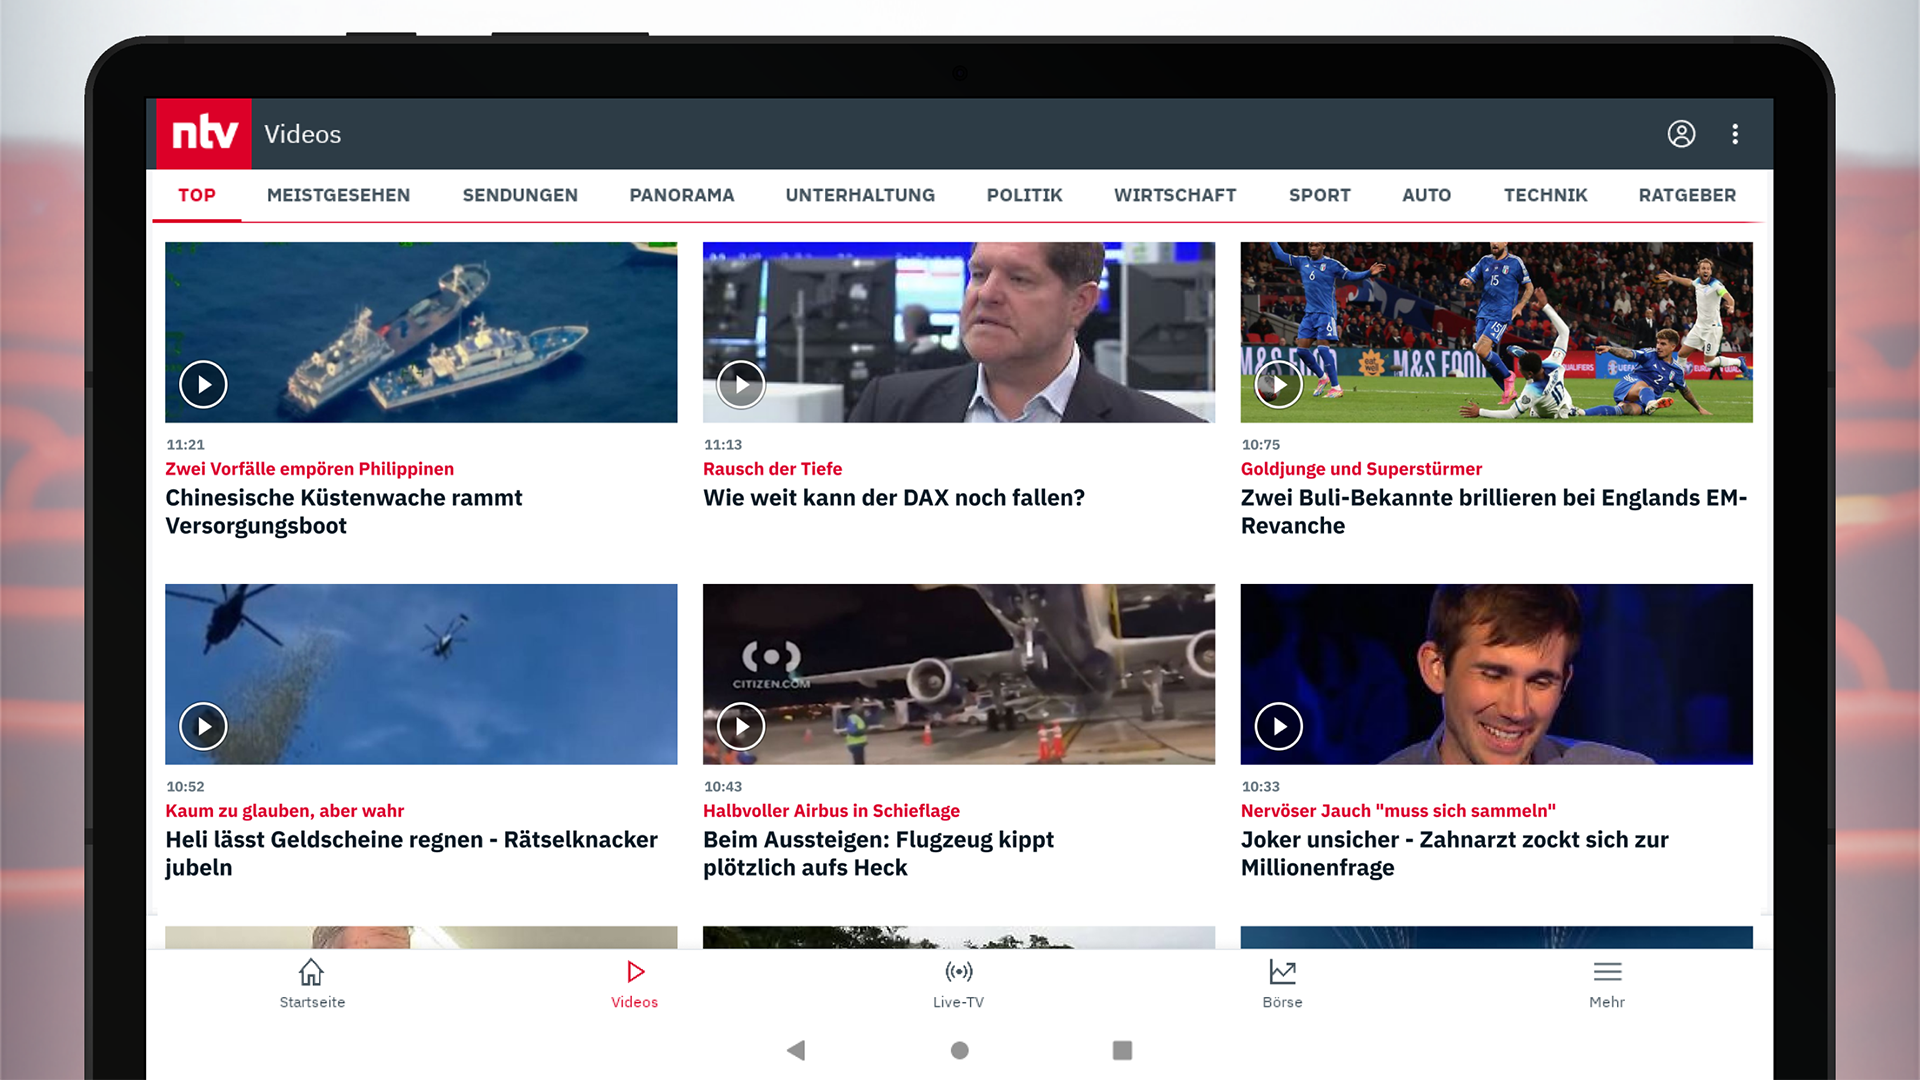This screenshot has width=1920, height=1080.
Task: Switch to the POLITIK tab
Action: click(1024, 195)
